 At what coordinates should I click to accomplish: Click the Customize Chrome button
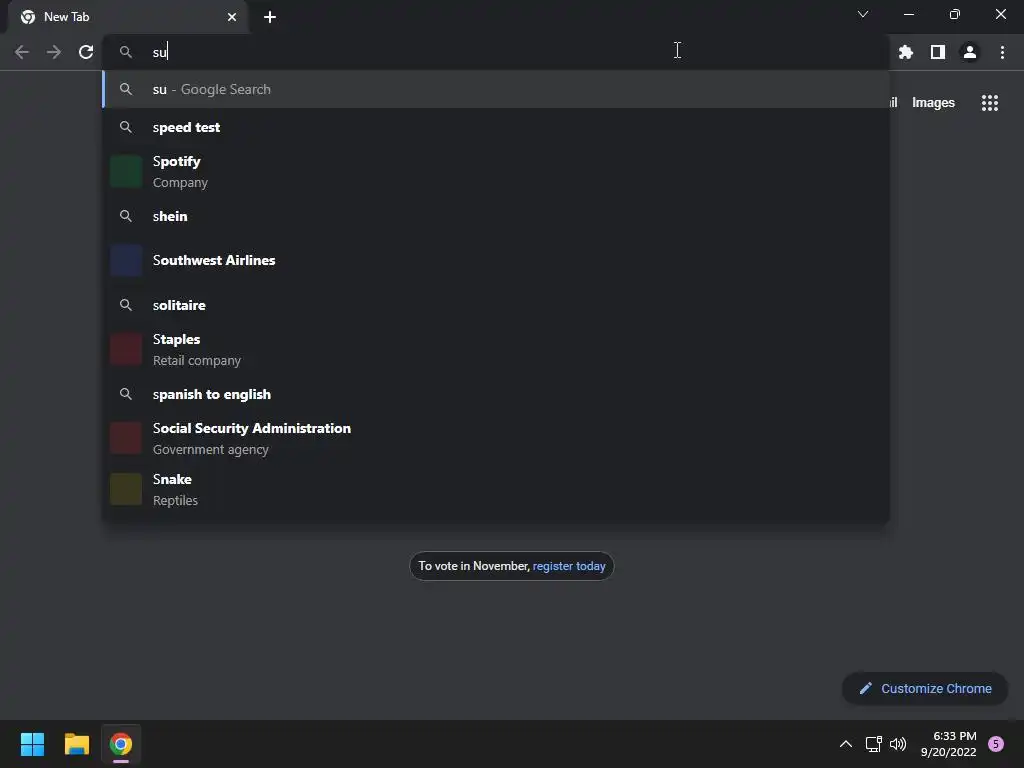[925, 688]
